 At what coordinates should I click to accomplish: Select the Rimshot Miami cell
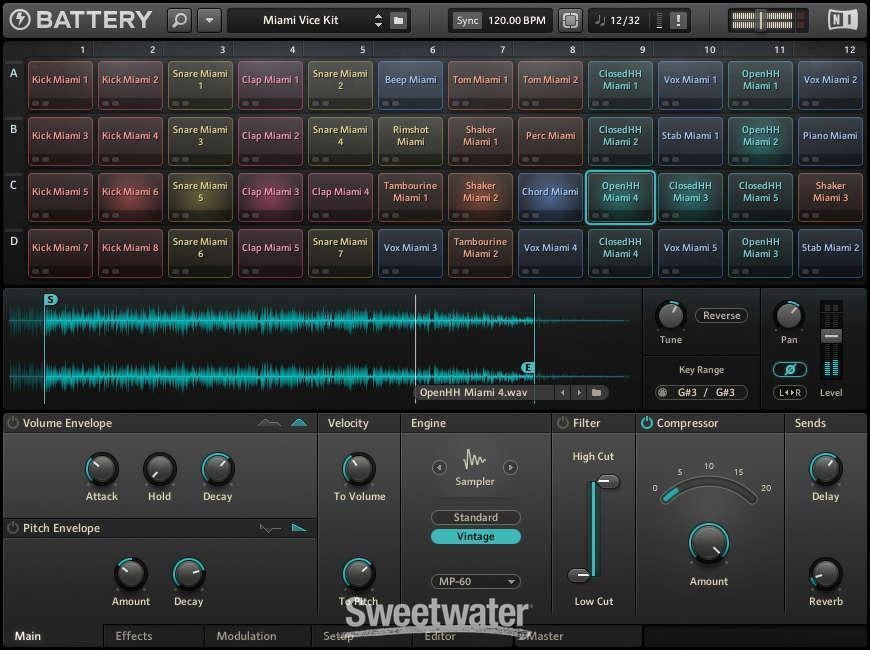coord(411,141)
